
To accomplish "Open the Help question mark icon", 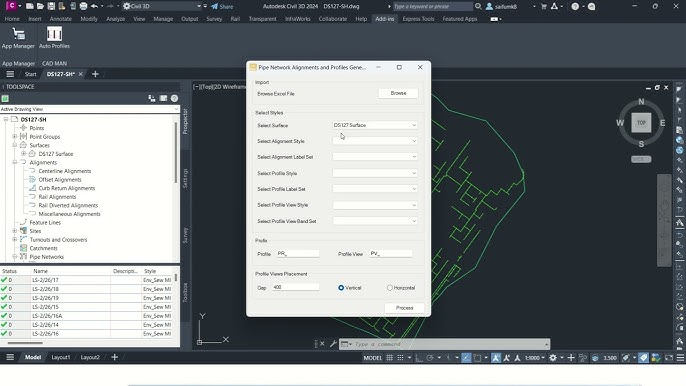I will pos(575,6).
